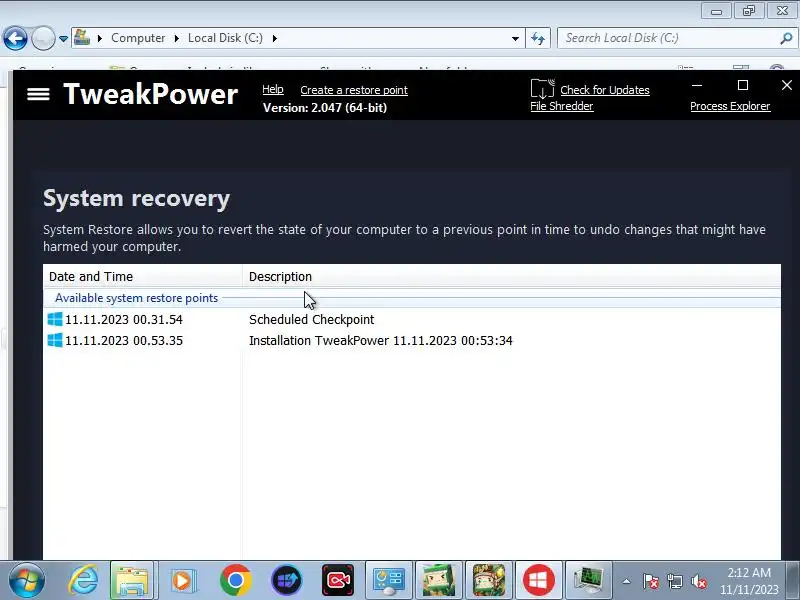Click Local Disk (C:) breadcrumb
800x600 pixels.
coord(225,38)
